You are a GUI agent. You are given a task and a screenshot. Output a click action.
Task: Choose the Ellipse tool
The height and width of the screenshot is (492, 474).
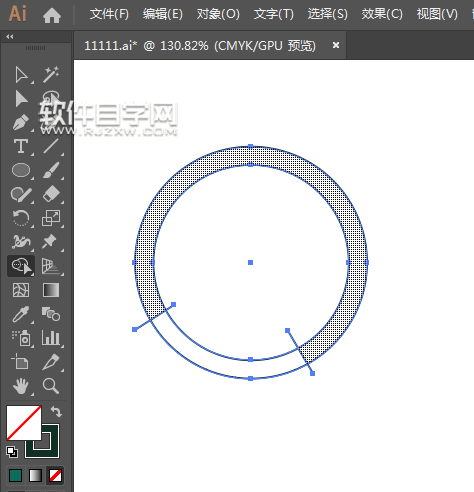(x=21, y=170)
